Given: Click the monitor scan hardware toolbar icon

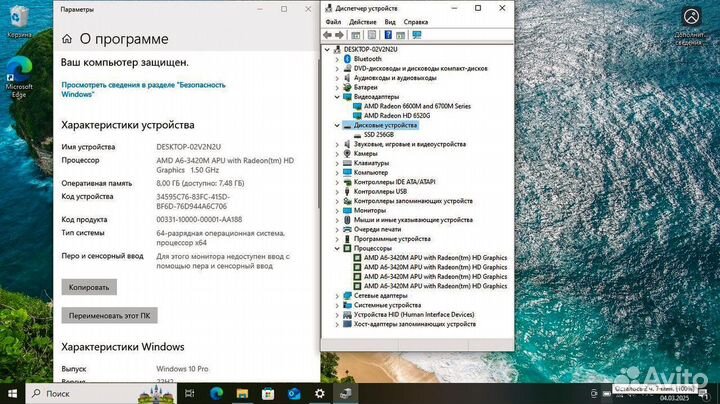Looking at the screenshot, I should (x=417, y=35).
